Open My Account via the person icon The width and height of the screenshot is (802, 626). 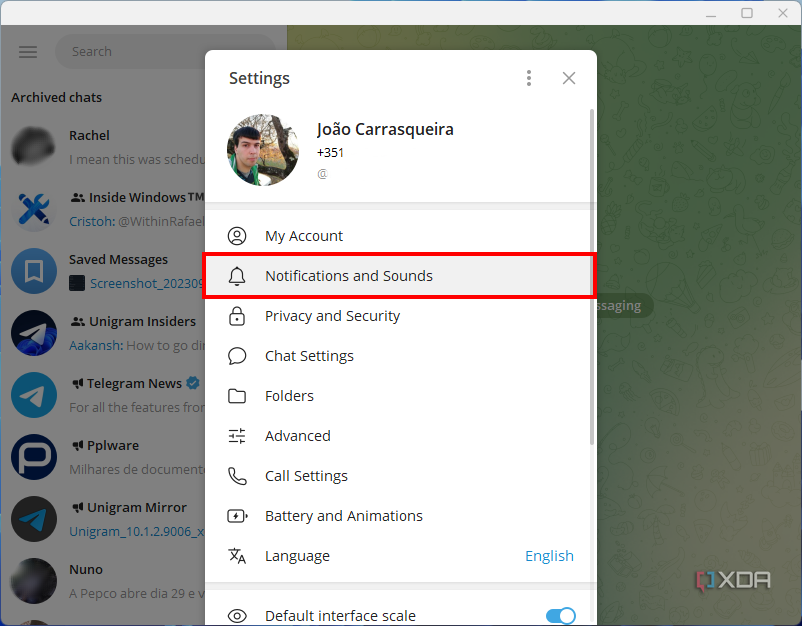click(x=237, y=235)
